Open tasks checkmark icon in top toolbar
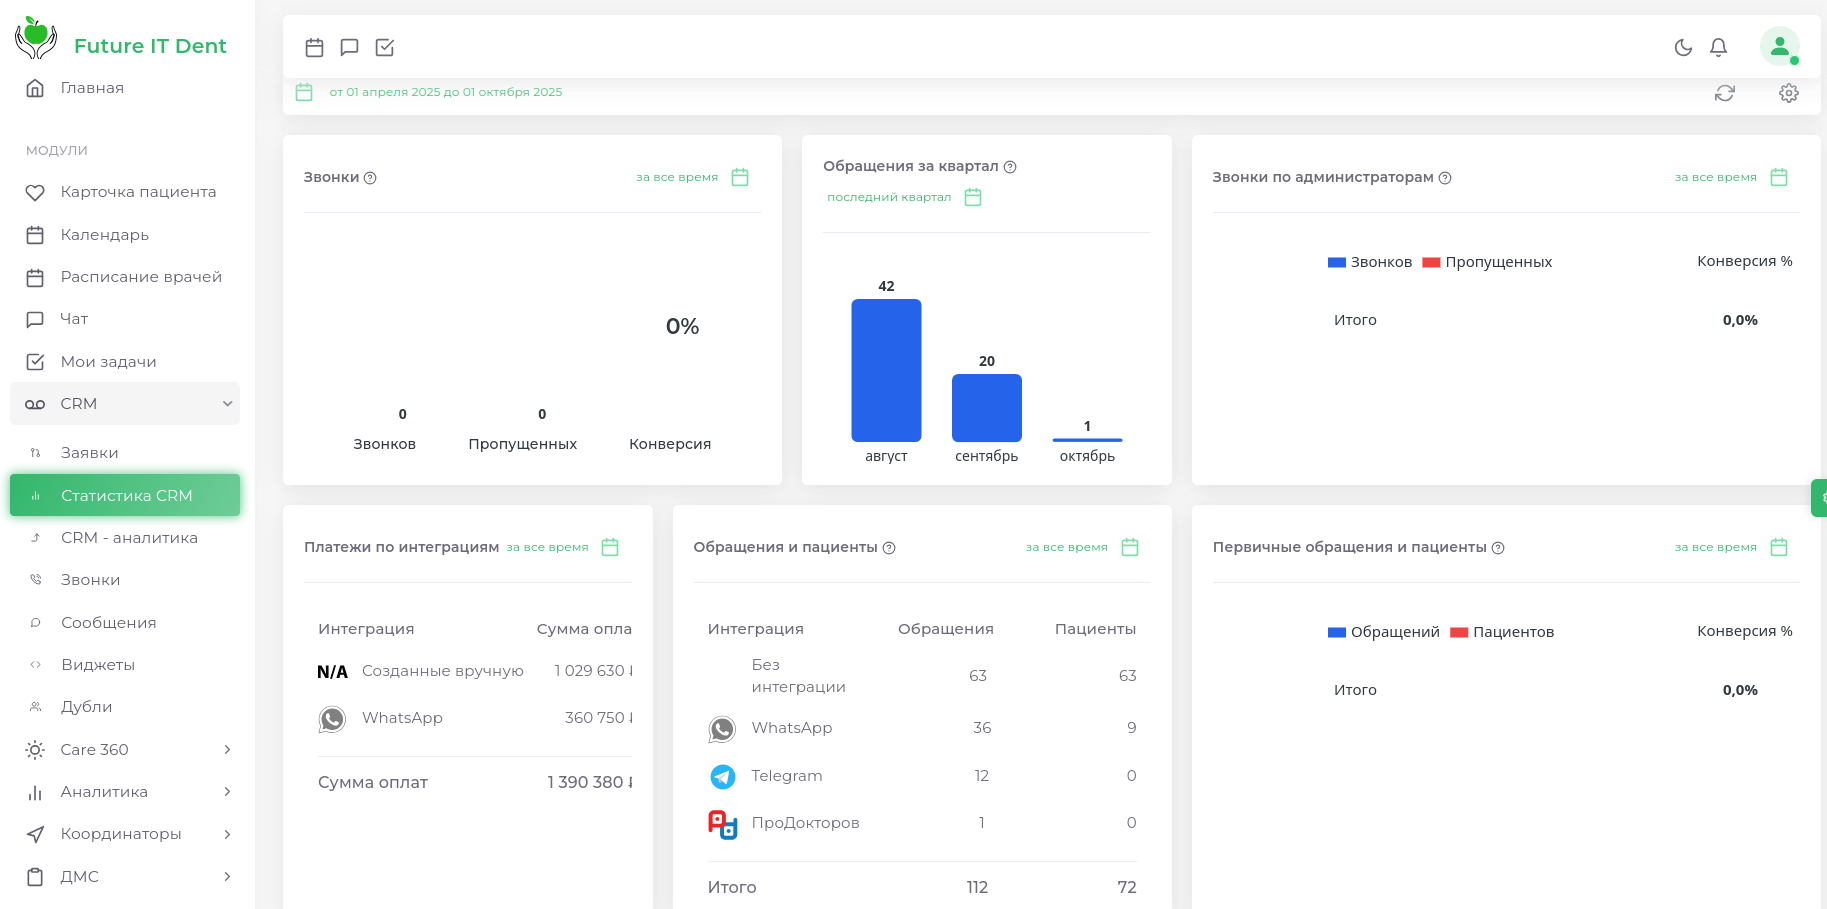The image size is (1827, 909). point(385,47)
